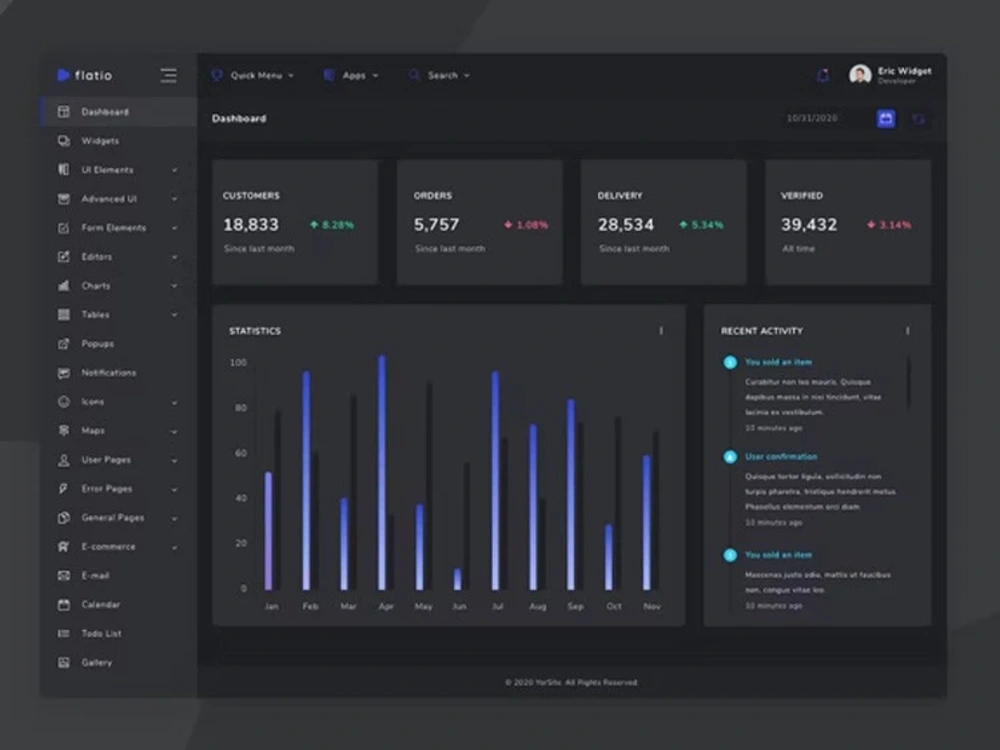Click the notifications icon near the user avatar
The height and width of the screenshot is (750, 1000).
tap(822, 75)
